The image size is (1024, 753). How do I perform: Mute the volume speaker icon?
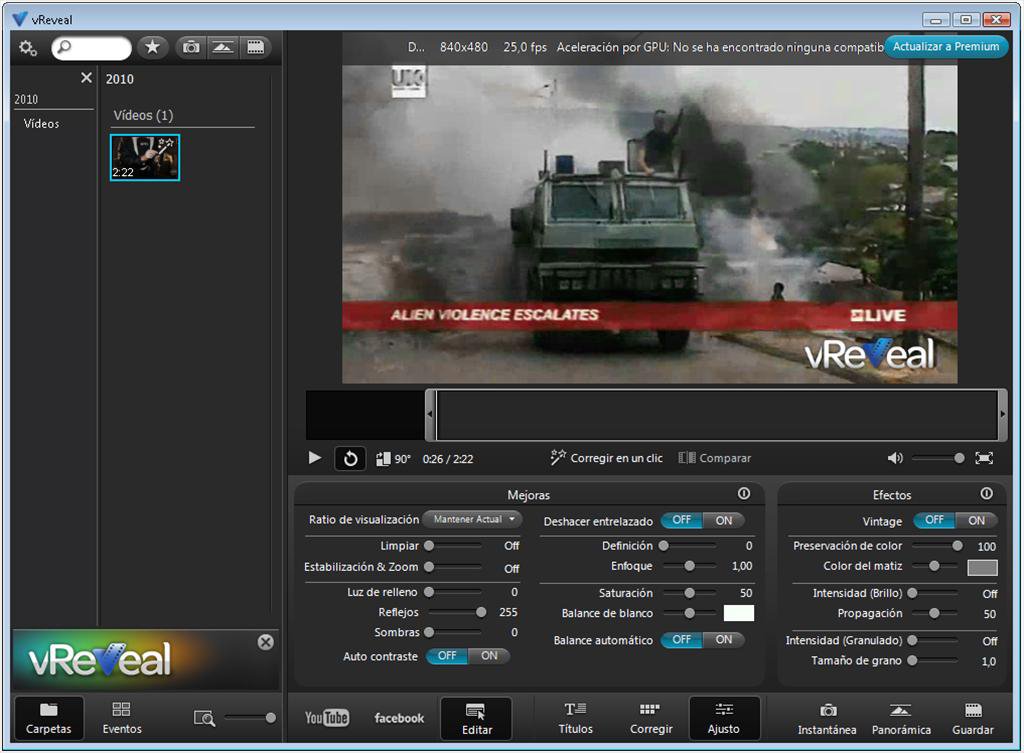tap(895, 458)
